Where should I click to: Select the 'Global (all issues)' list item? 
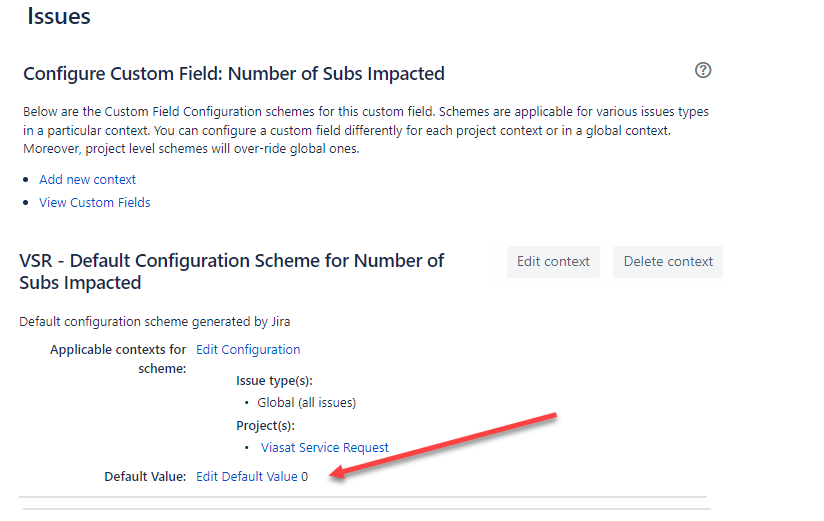pyautogui.click(x=306, y=403)
